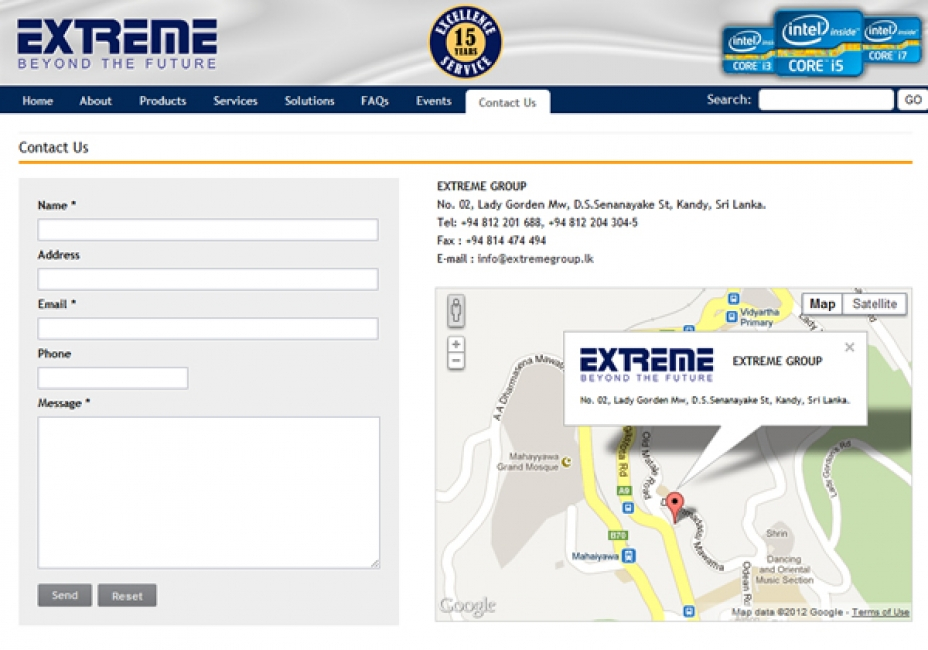Click the Street View pegman icon

pyautogui.click(x=456, y=311)
